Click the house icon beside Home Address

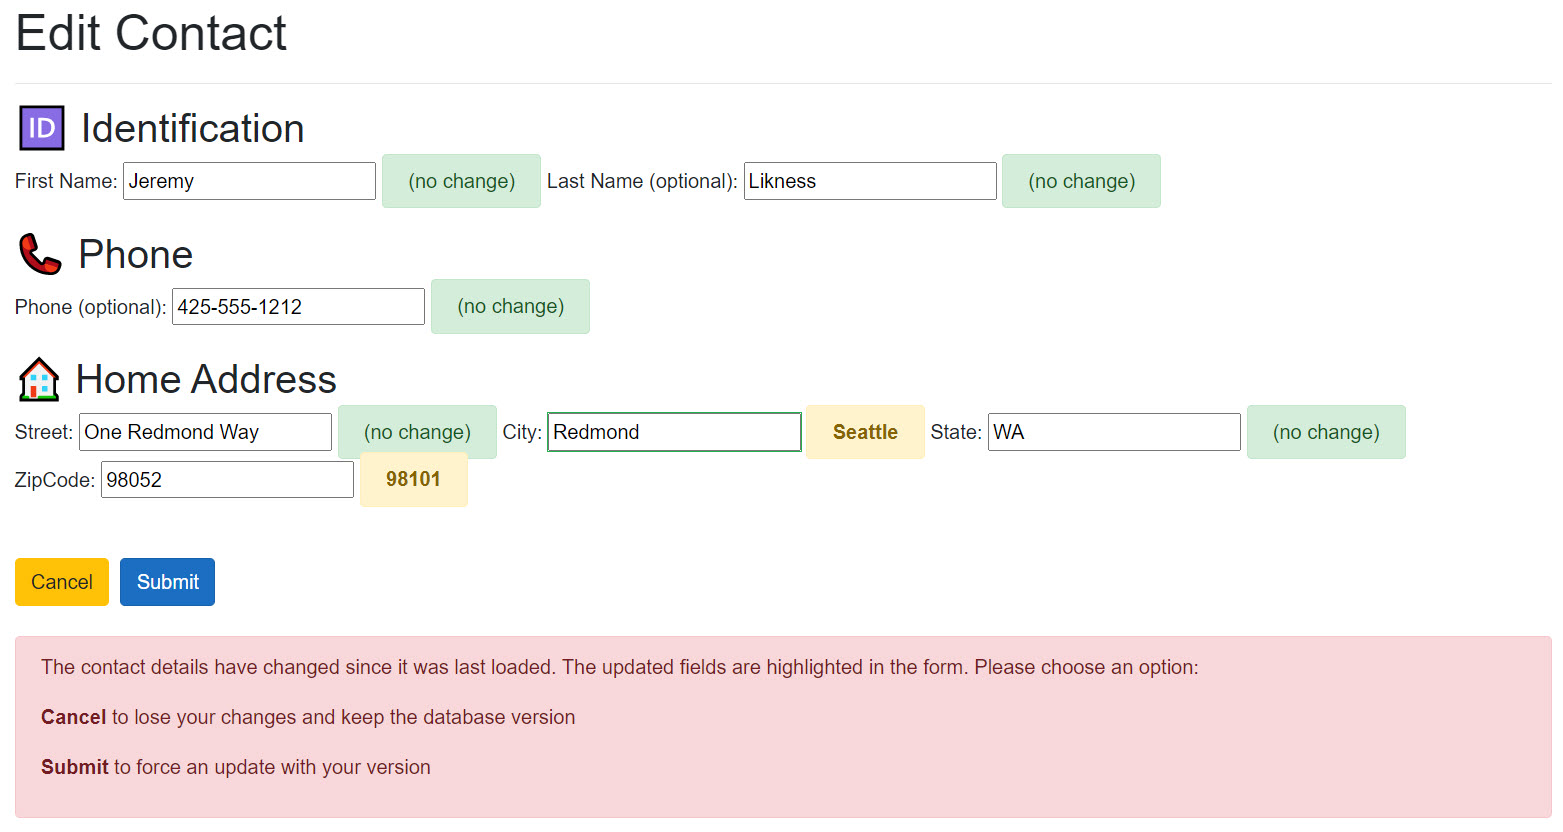click(39, 380)
